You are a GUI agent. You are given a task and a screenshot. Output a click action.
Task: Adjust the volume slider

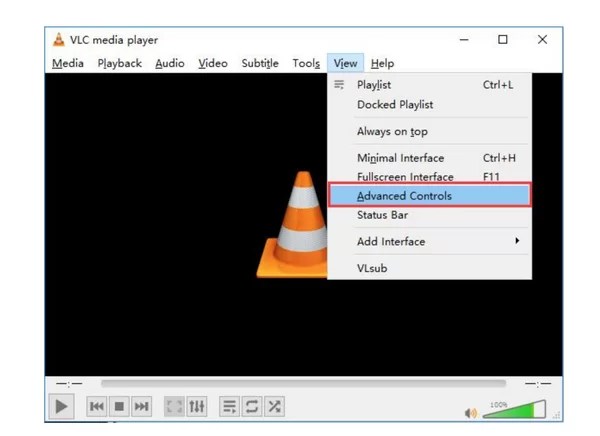pos(514,409)
